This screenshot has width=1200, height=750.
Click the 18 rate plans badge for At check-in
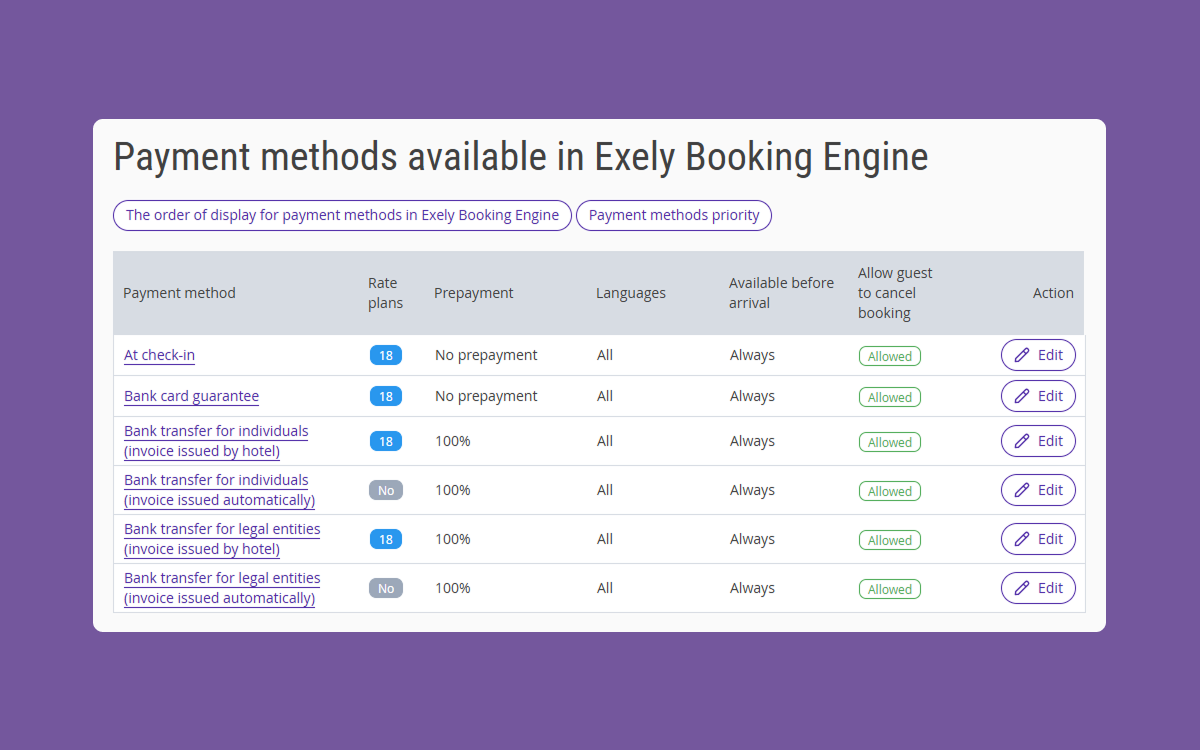[x=386, y=355]
